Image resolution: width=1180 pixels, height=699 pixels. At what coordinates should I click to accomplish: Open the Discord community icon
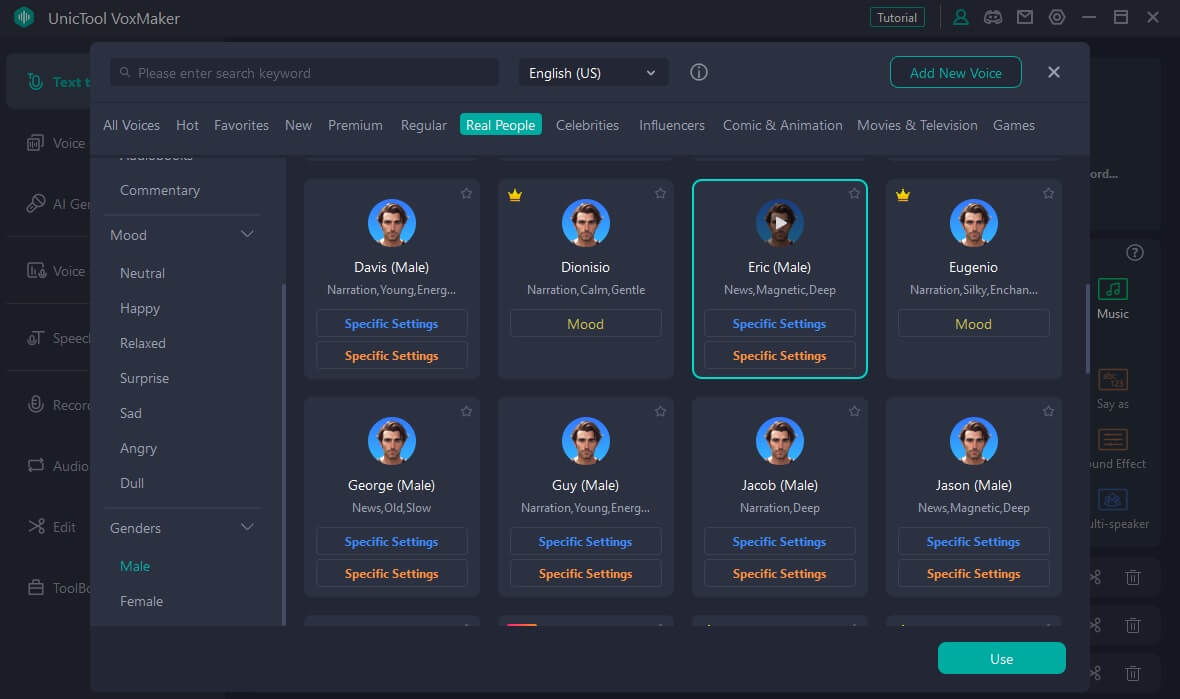tap(992, 18)
